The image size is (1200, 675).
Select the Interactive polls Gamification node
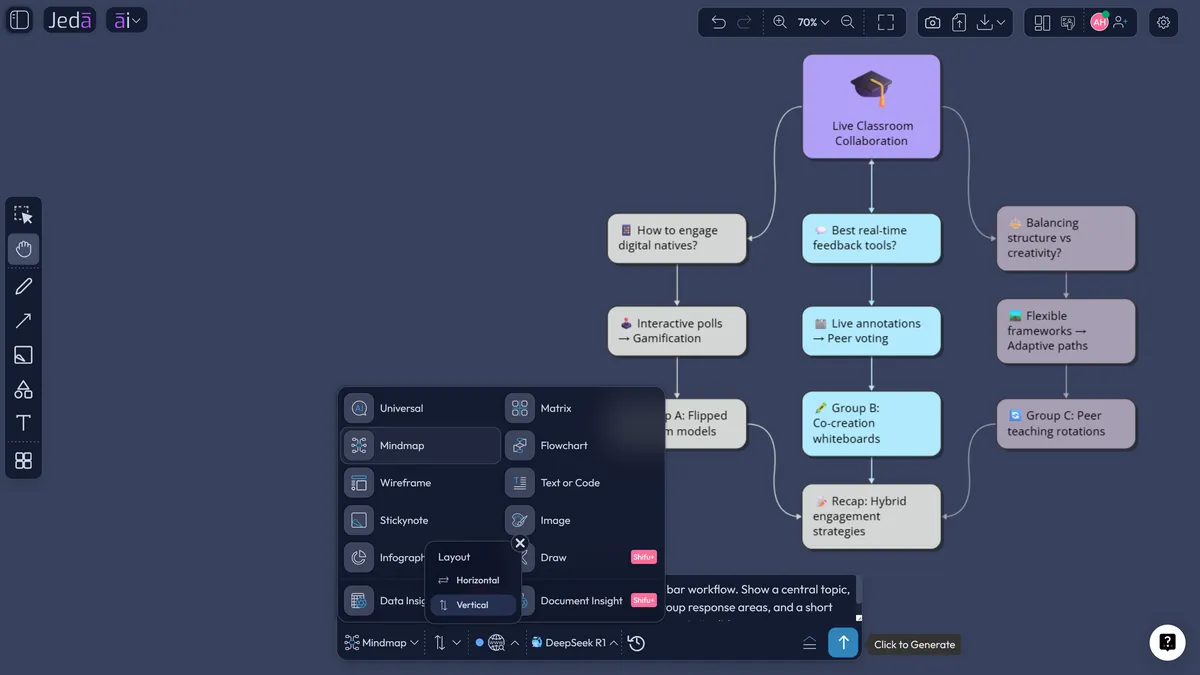[x=677, y=331]
